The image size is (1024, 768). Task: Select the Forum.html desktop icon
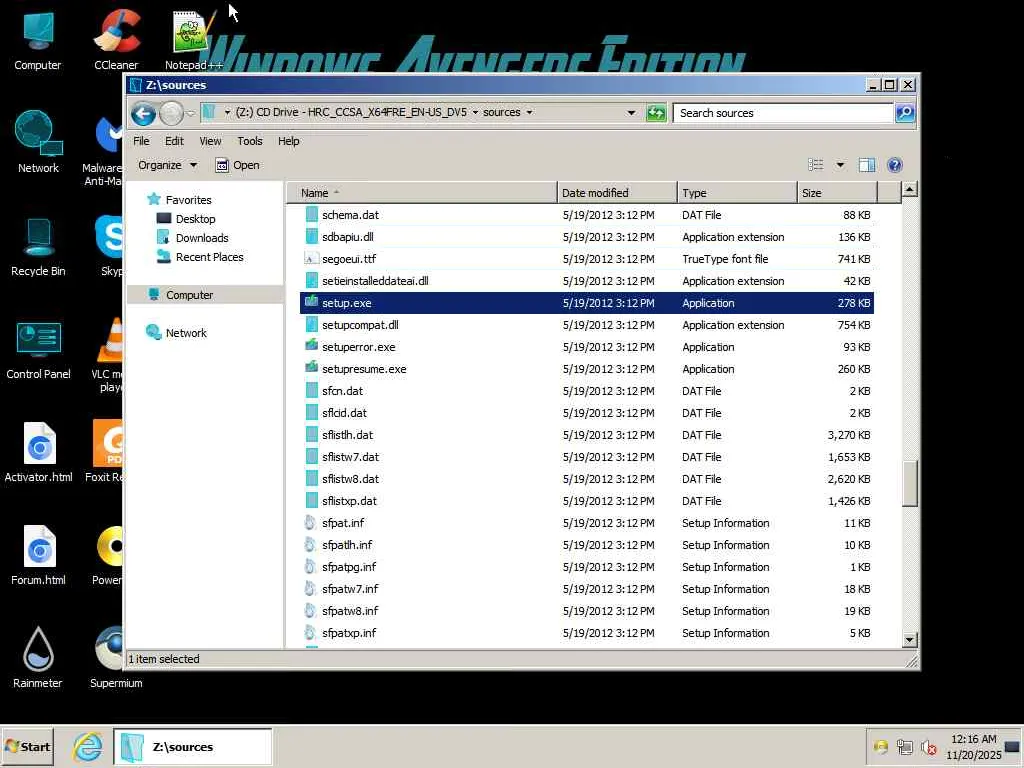click(x=38, y=555)
